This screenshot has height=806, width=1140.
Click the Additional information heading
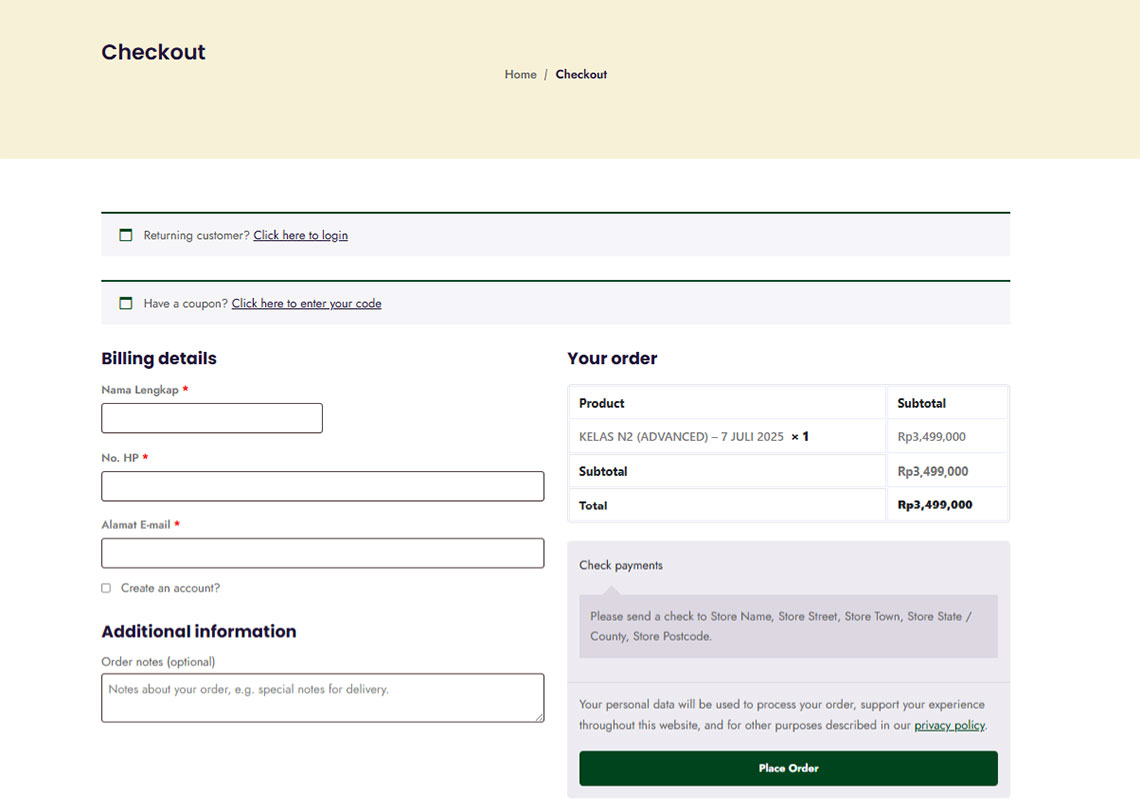click(198, 631)
